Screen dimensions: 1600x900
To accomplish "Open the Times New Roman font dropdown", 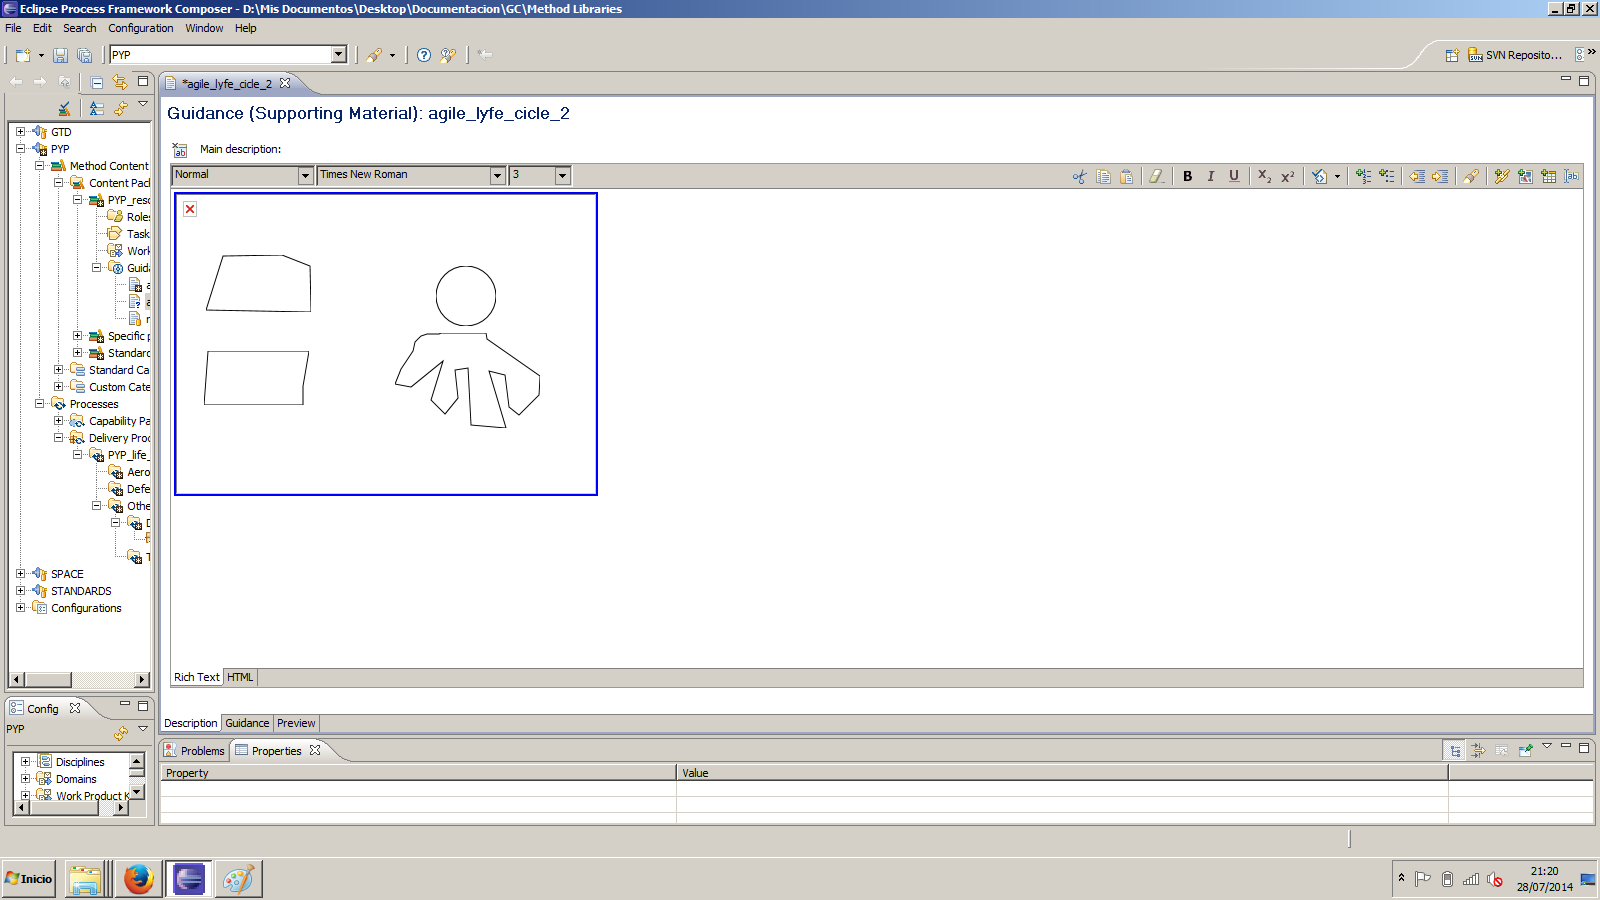I will pyautogui.click(x=497, y=175).
